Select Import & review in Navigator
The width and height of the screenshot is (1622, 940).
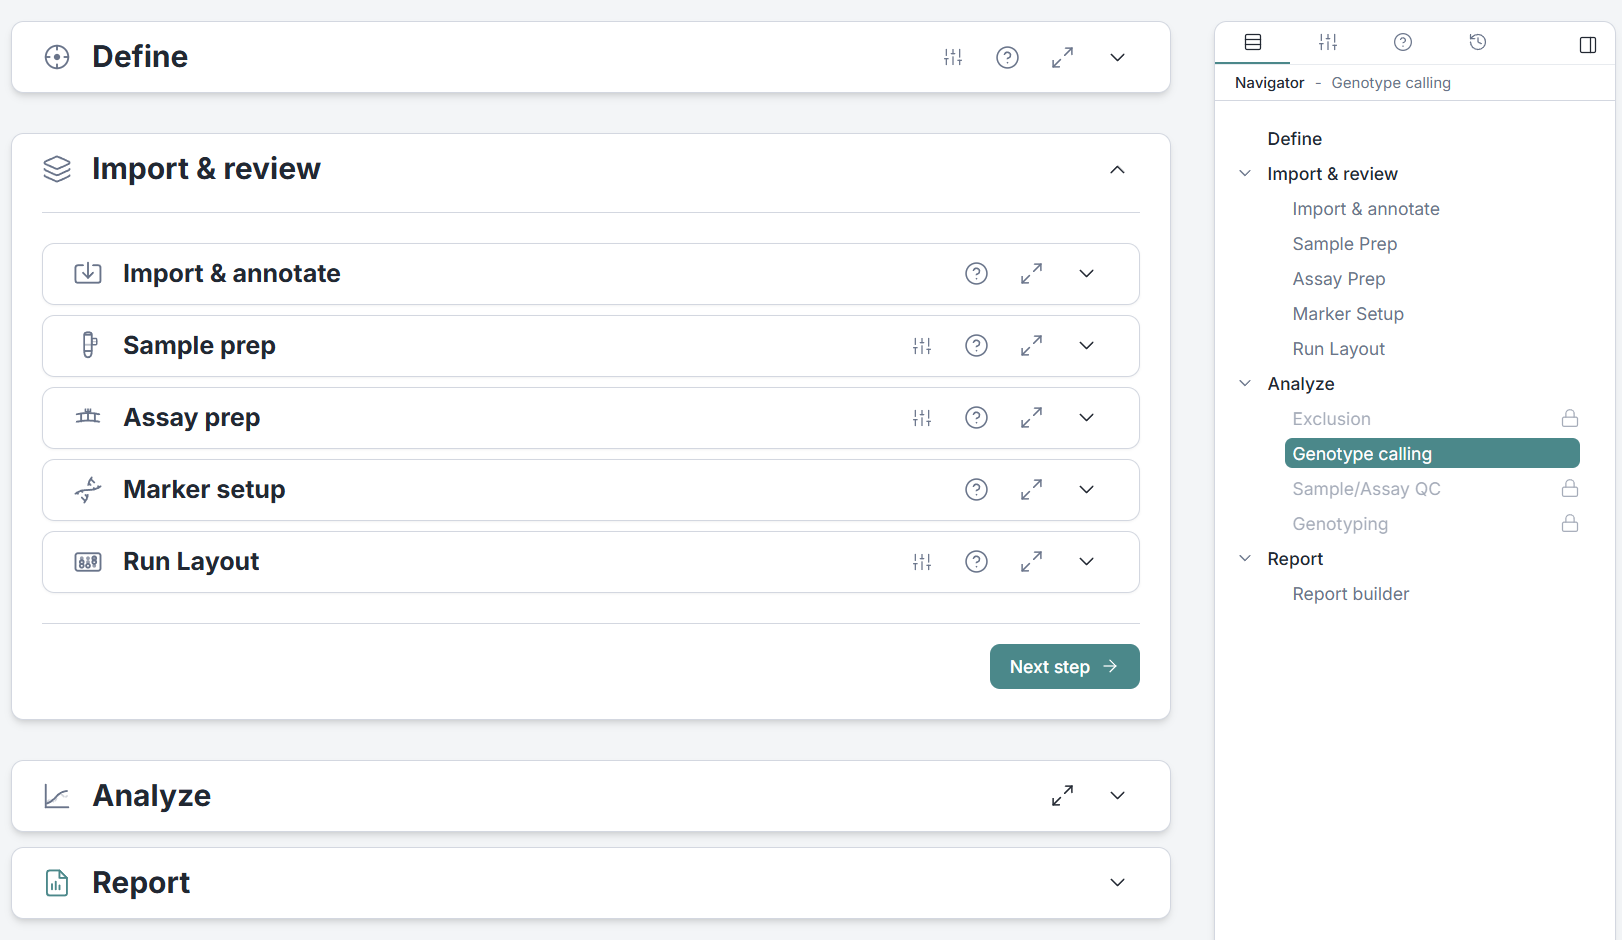(1332, 174)
